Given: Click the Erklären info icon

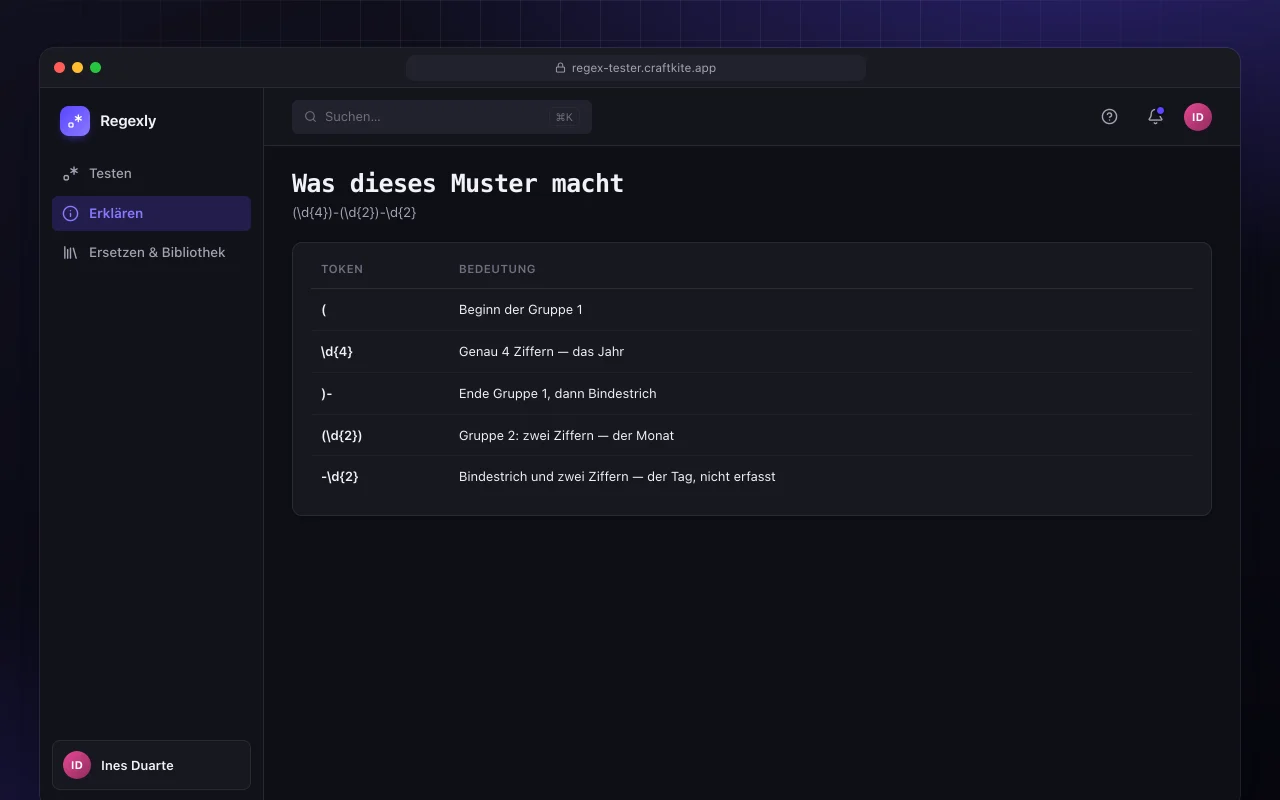Looking at the screenshot, I should (x=70, y=213).
